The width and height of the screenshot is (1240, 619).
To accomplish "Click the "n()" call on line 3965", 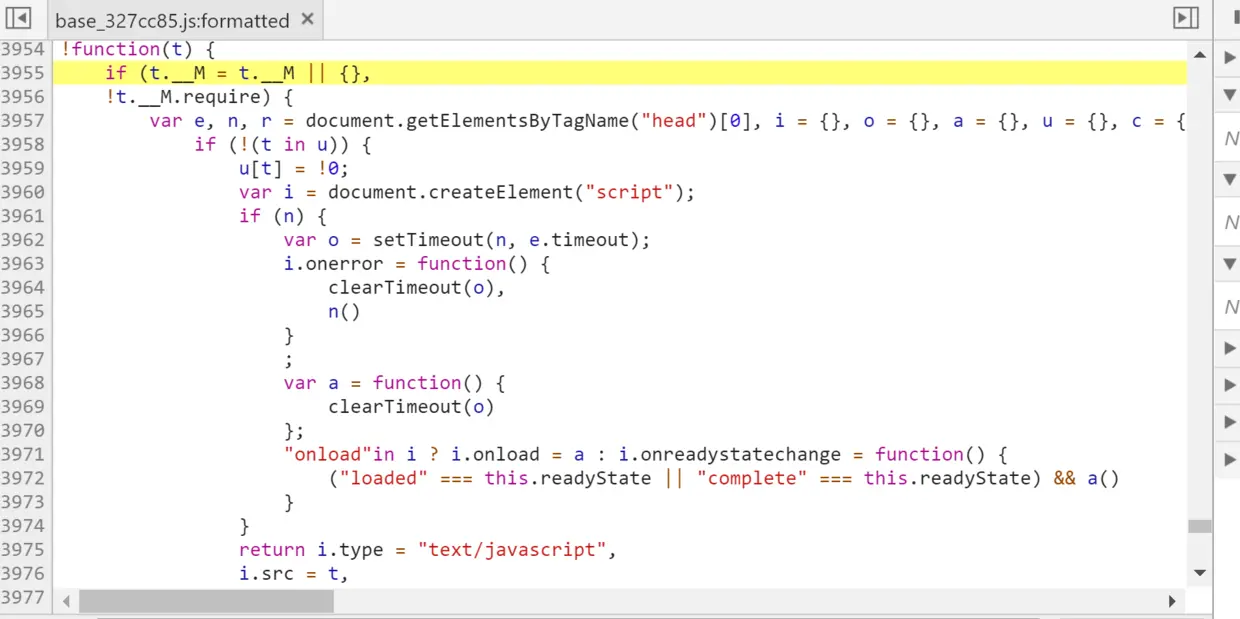I will click(x=345, y=311).
